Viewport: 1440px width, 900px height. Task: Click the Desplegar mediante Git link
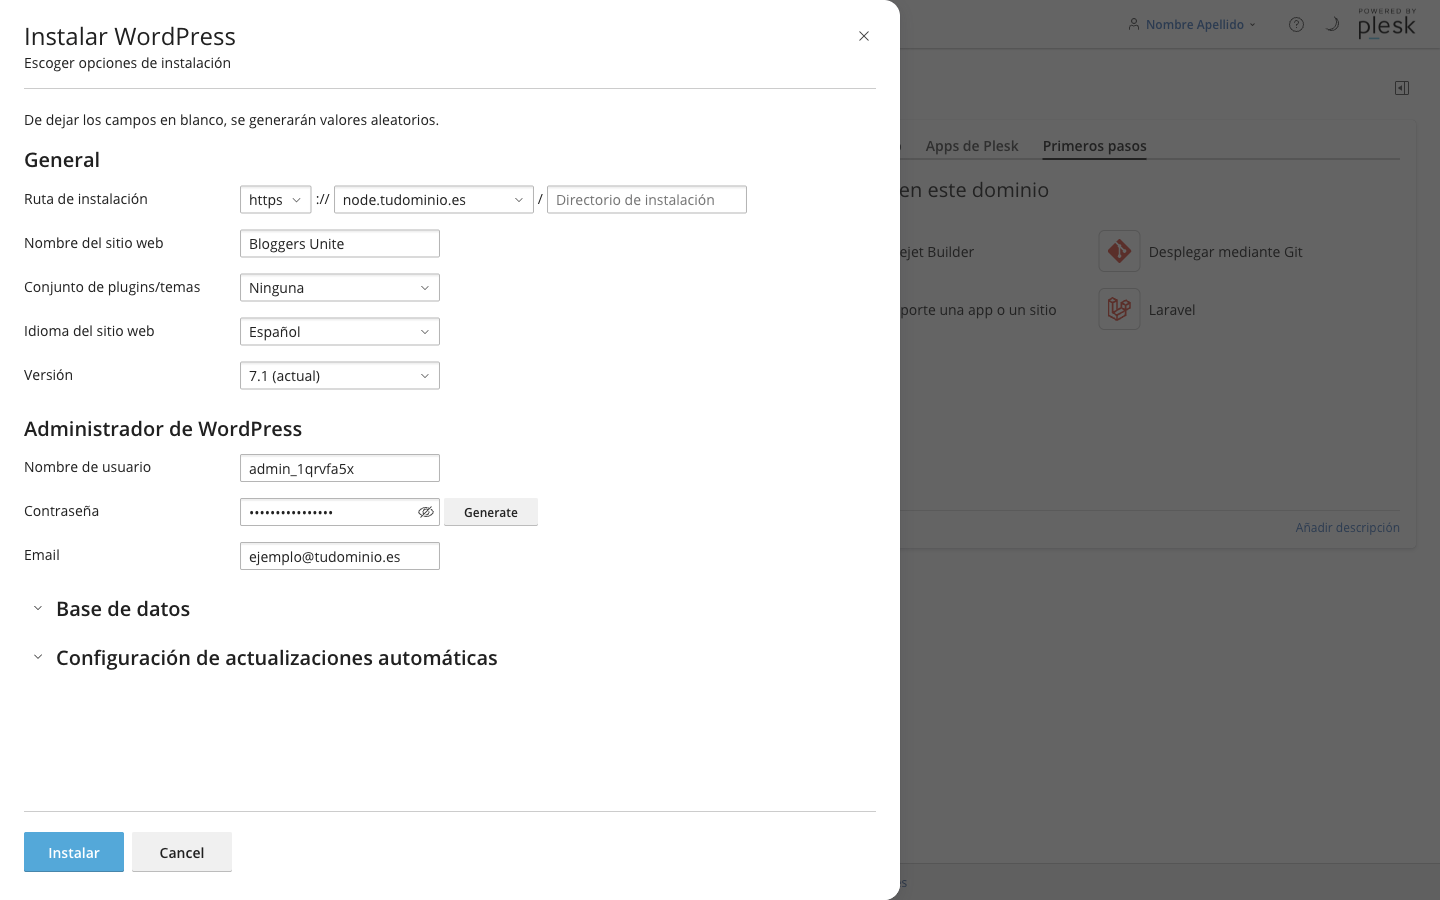point(1225,252)
